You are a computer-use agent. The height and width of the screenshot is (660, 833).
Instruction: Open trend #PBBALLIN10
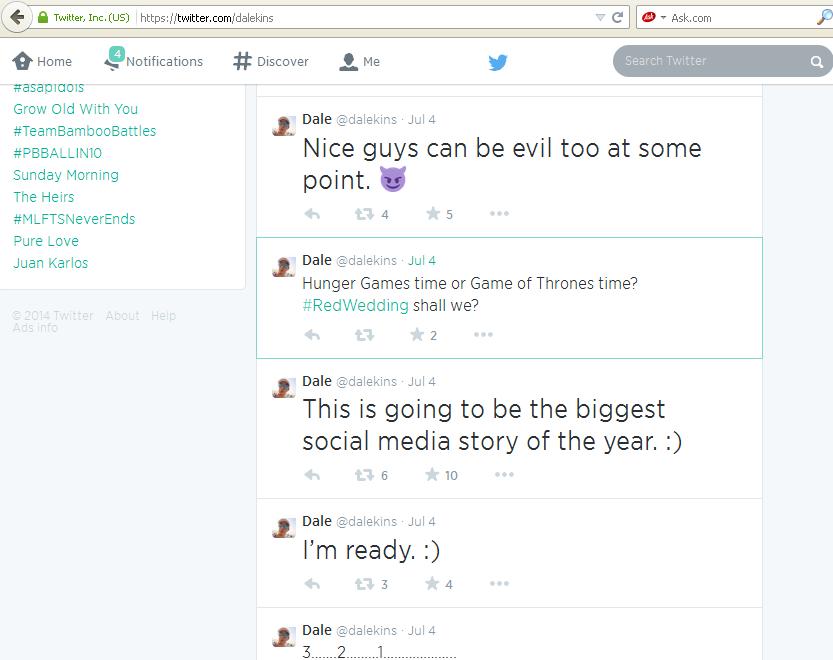(57, 153)
